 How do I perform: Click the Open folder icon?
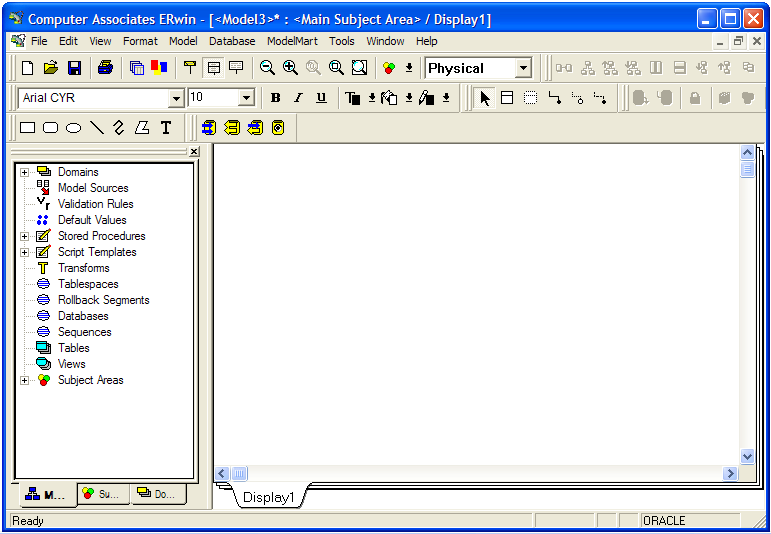tap(51, 68)
